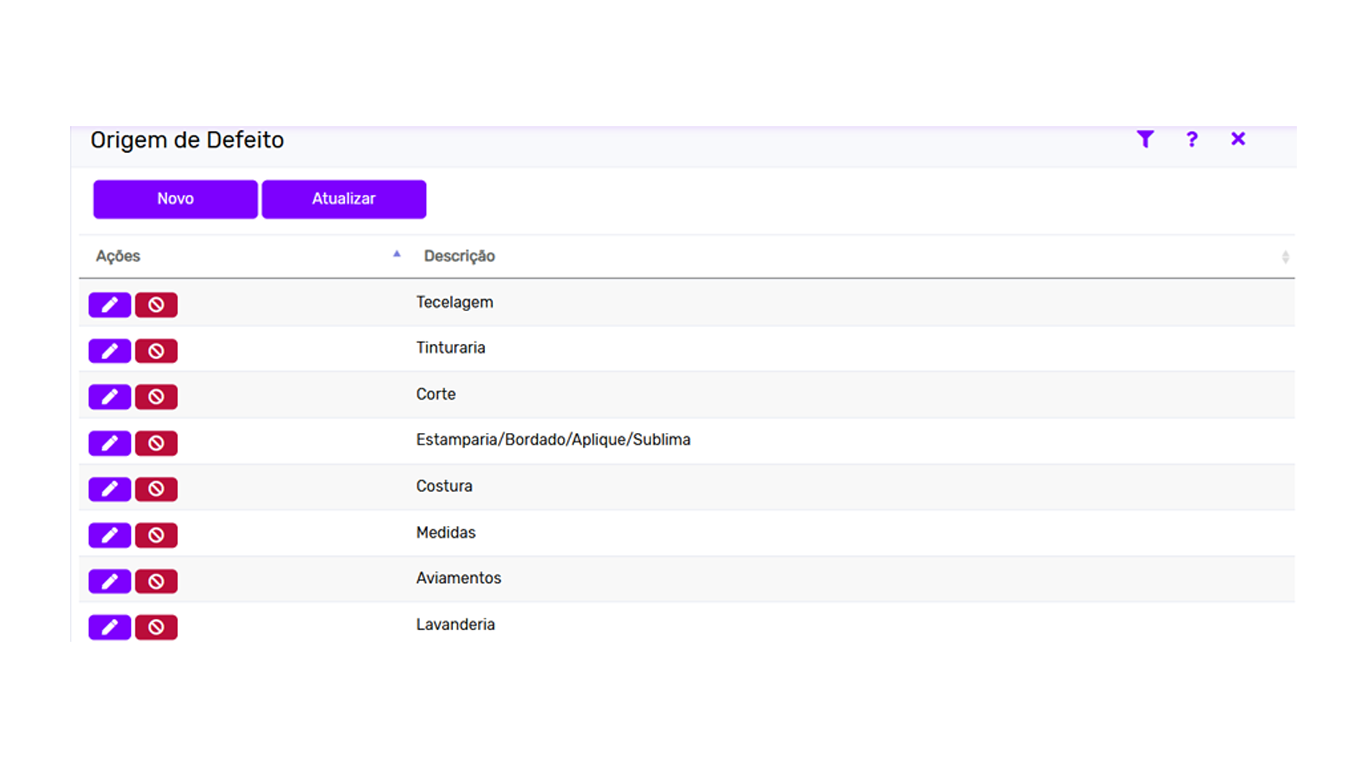Click the Novo button
Image resolution: width=1366 pixels, height=768 pixels.
(x=175, y=199)
